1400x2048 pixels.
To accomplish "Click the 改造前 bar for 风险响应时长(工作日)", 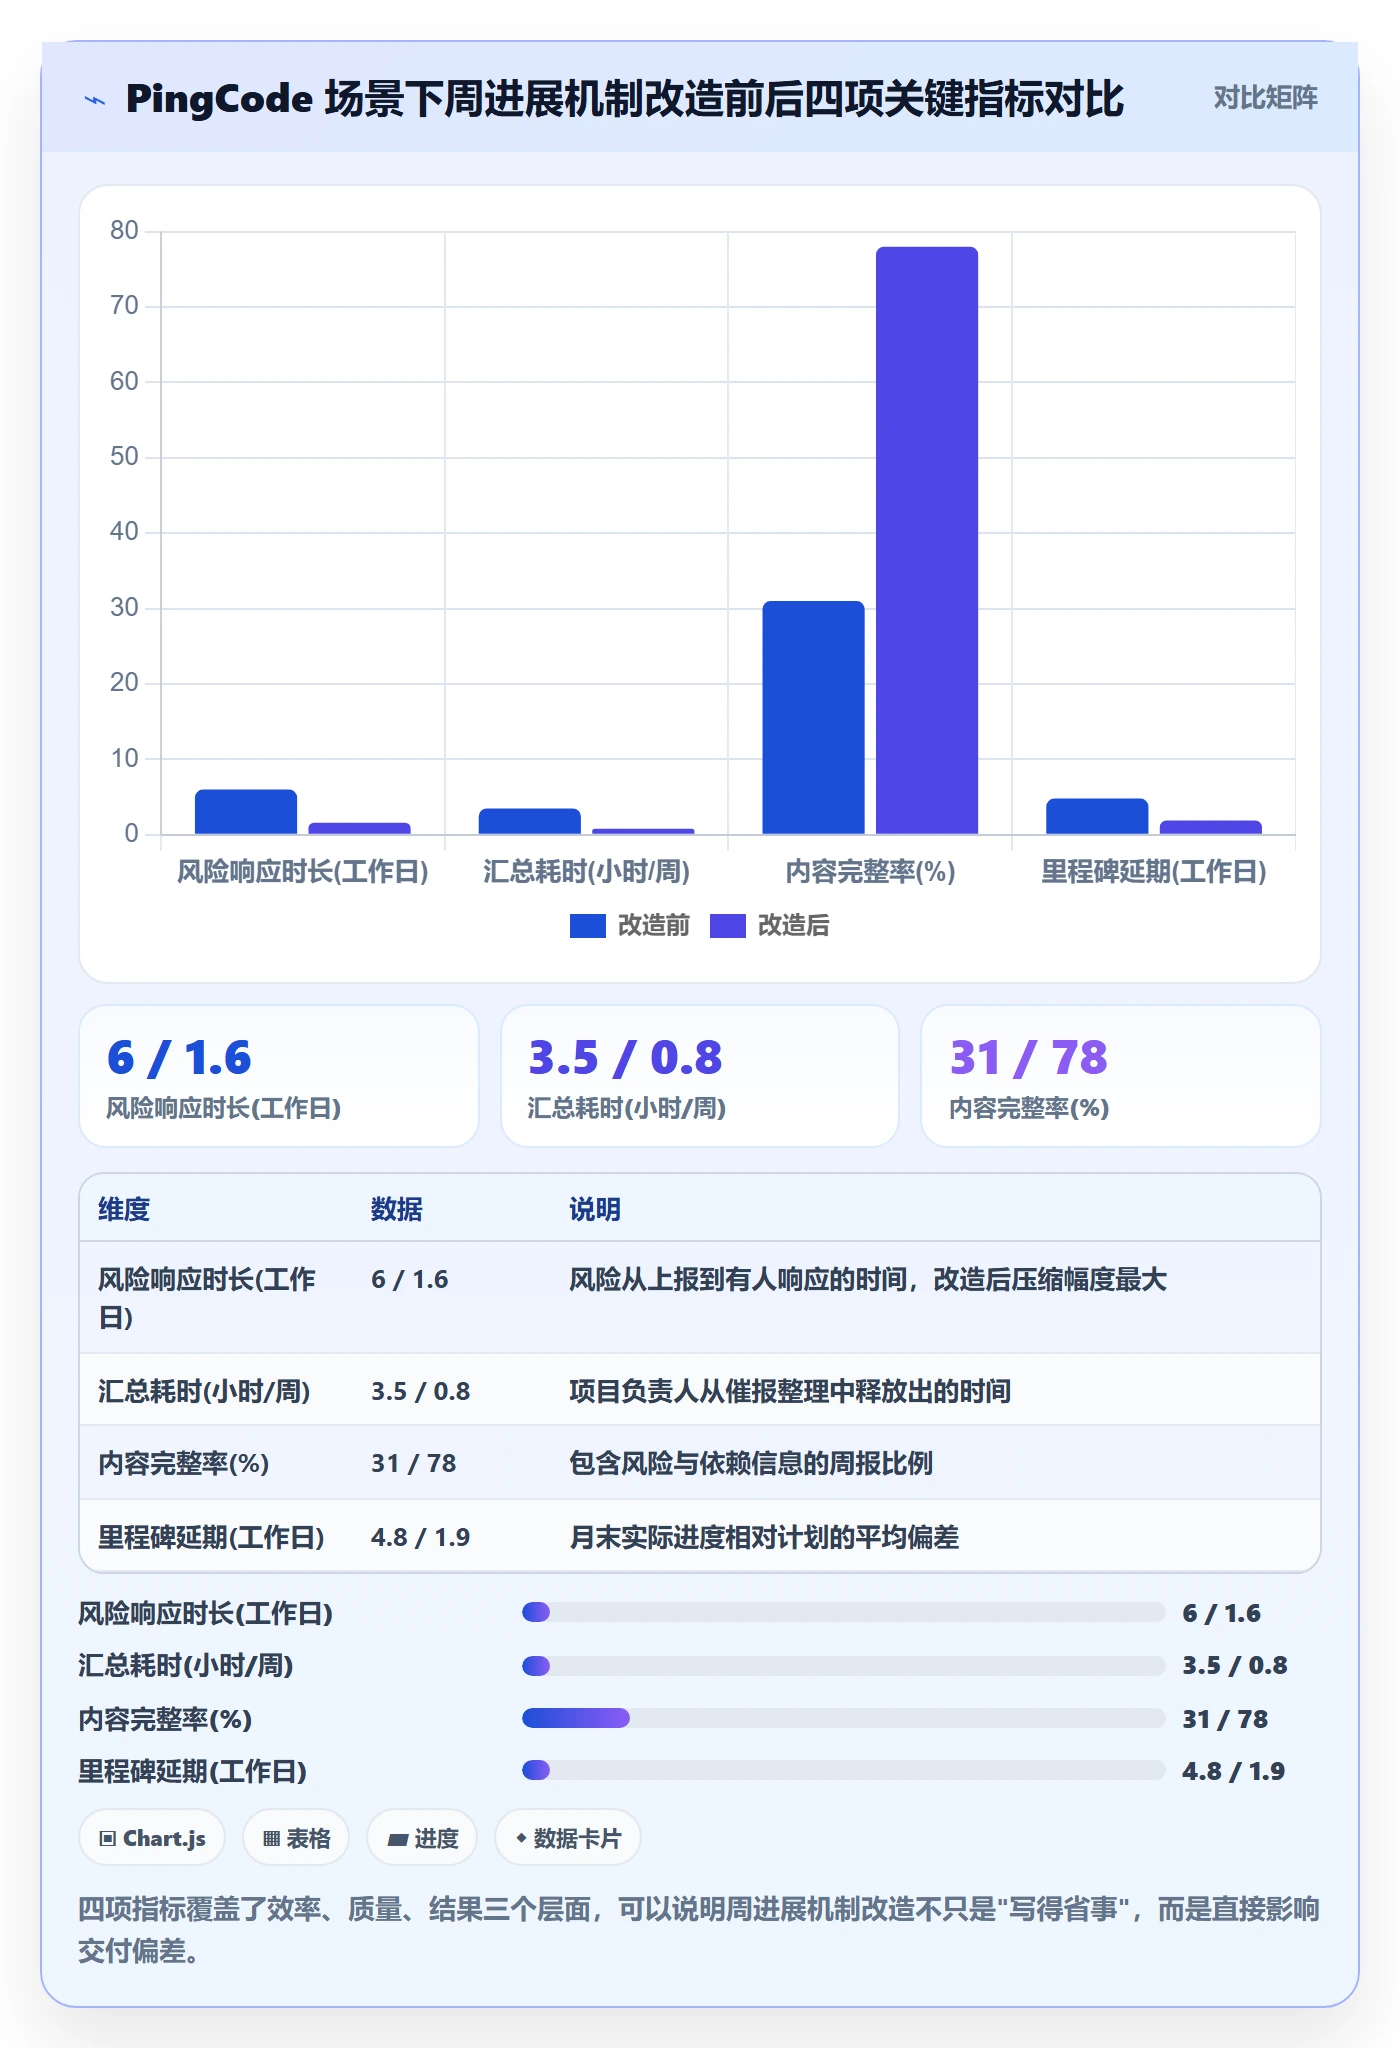I will (246, 811).
